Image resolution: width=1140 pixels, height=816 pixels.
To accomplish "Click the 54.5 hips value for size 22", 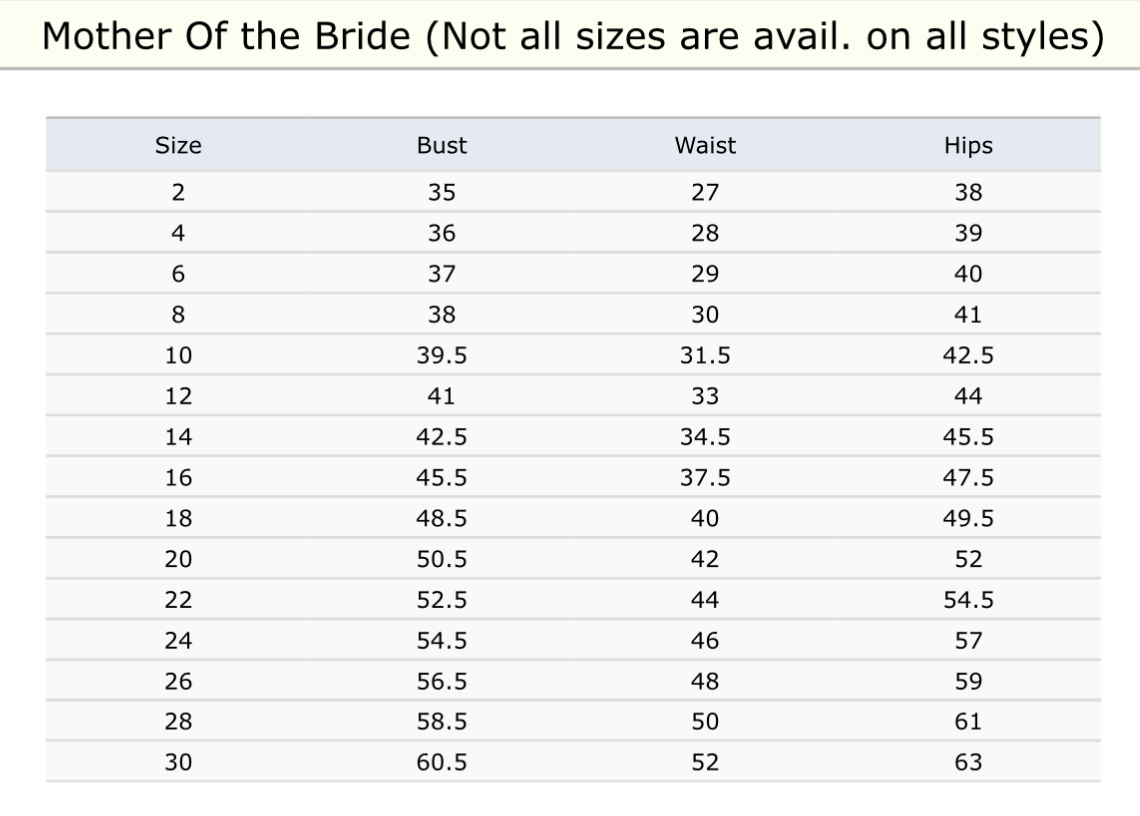I will 968,600.
